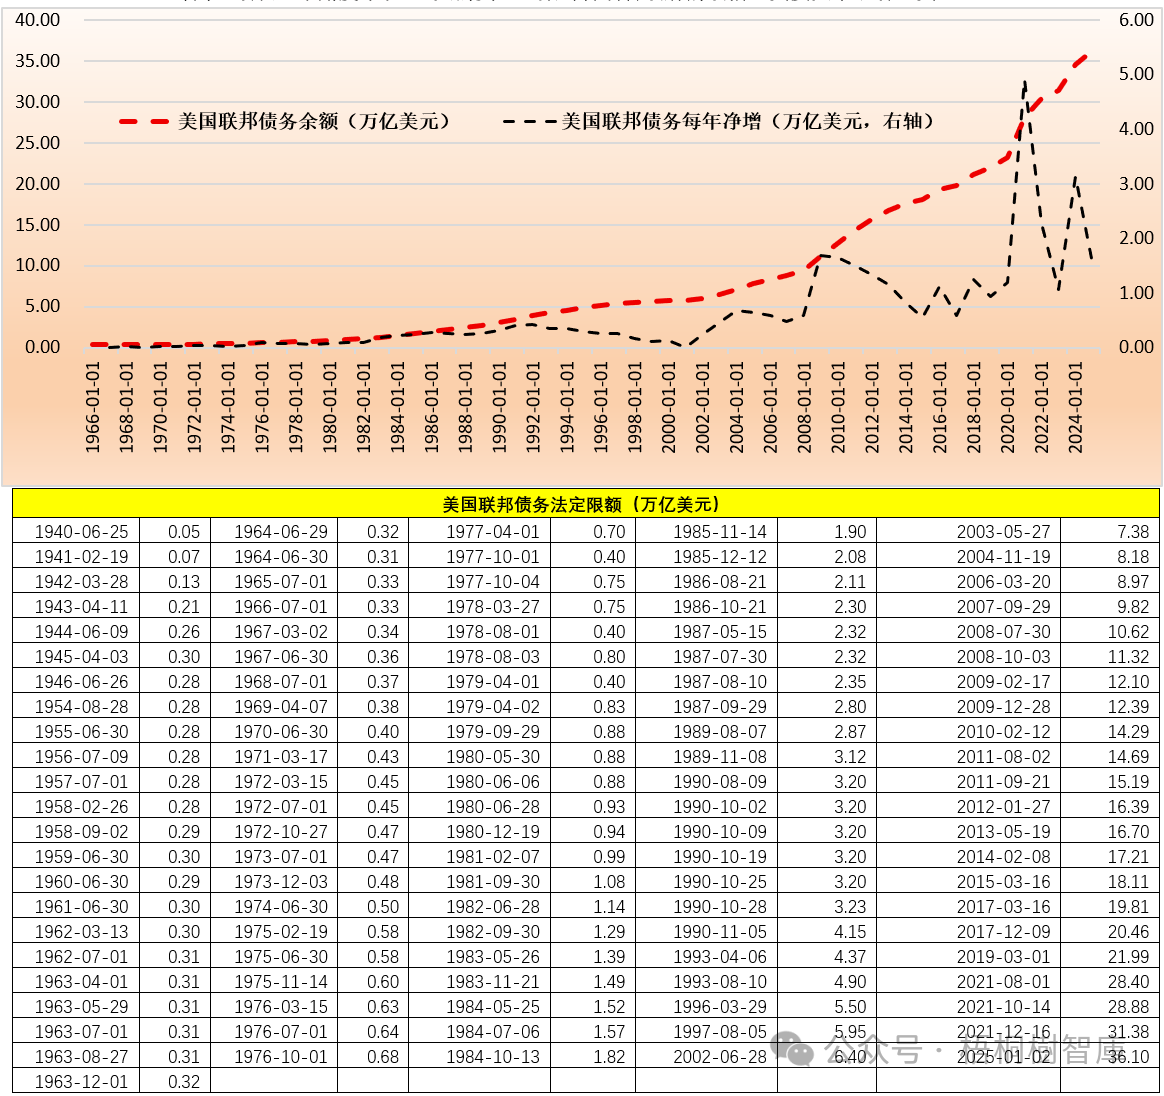Screen dimensions: 1164x1096
Task: Click the red dashed legend line marker
Action: pos(143,121)
